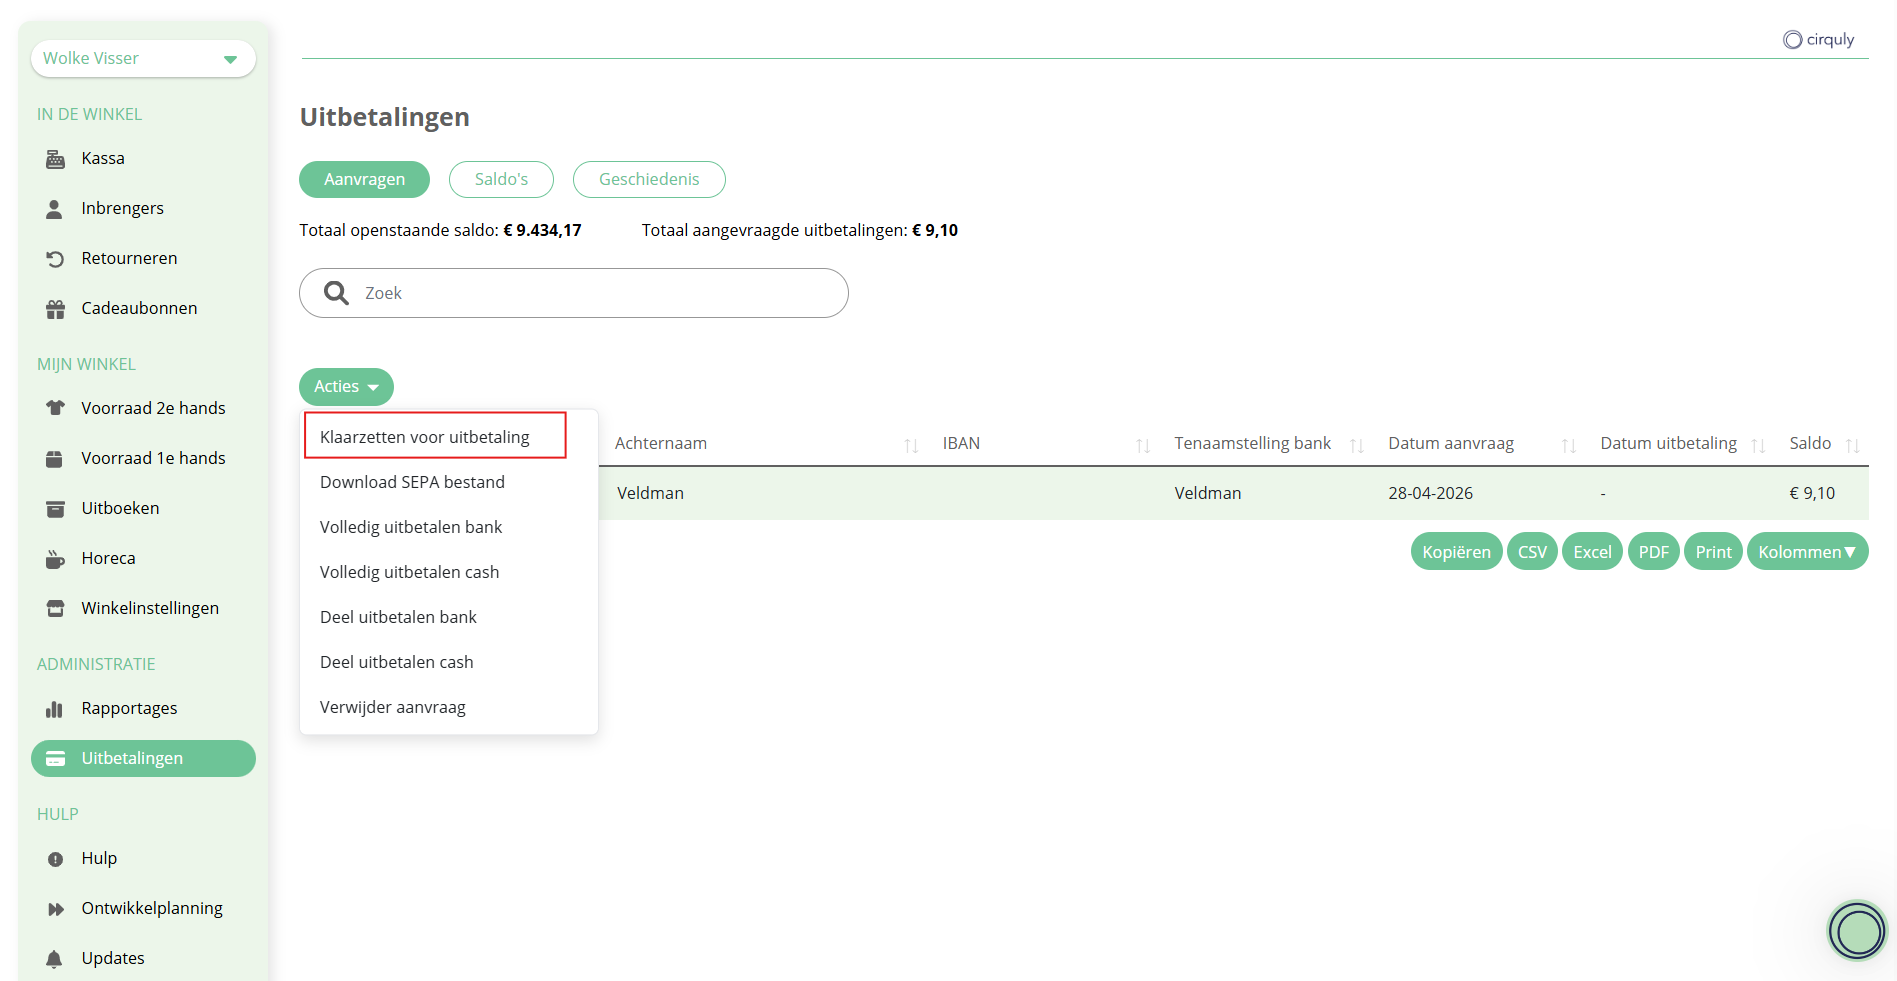The height and width of the screenshot is (981, 1897).
Task: Select Volledig uitbetalen cash
Action: pos(409,572)
